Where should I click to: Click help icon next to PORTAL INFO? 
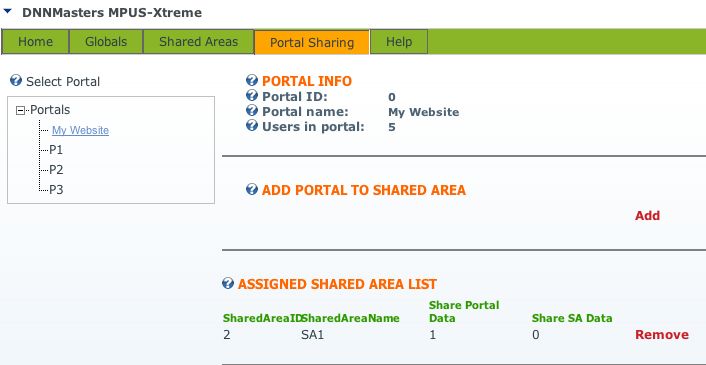[x=252, y=81]
